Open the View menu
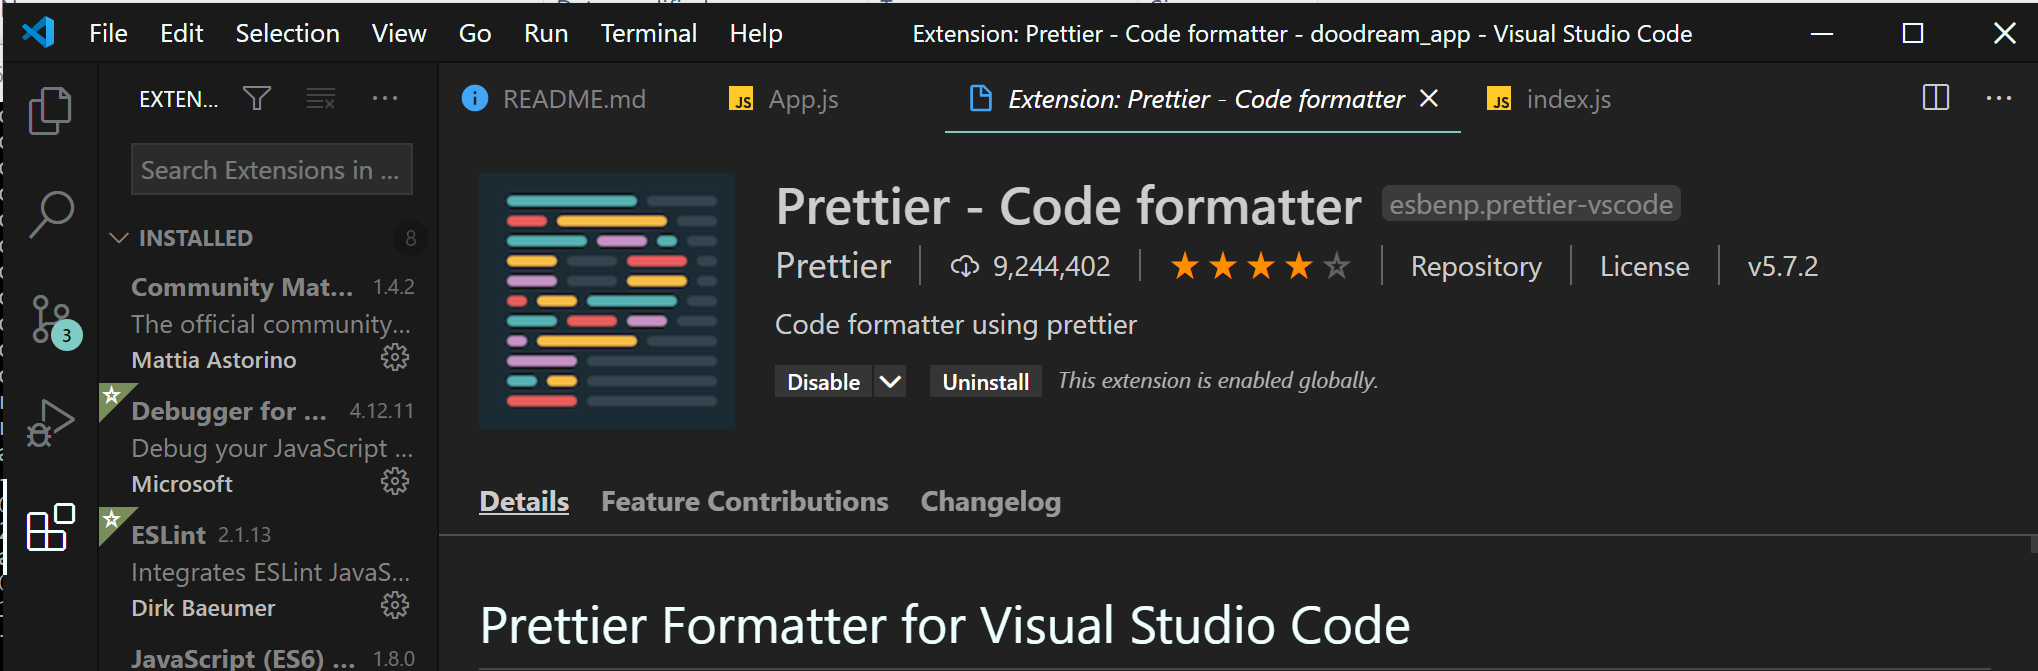Viewport: 2038px width, 671px height. point(399,33)
